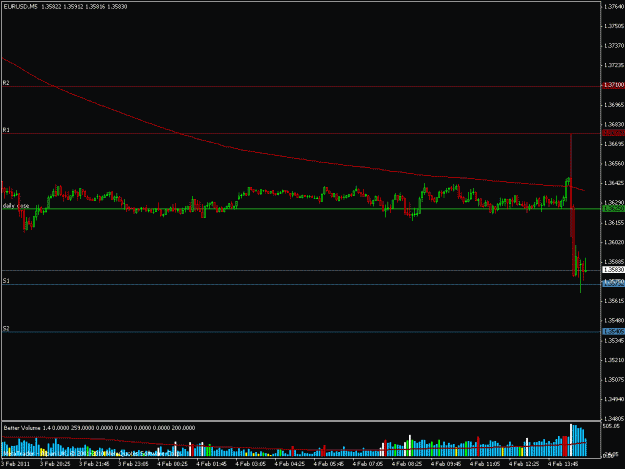Click the 1.35345 price scale value
This screenshot has width=625, height=469.
click(x=614, y=341)
